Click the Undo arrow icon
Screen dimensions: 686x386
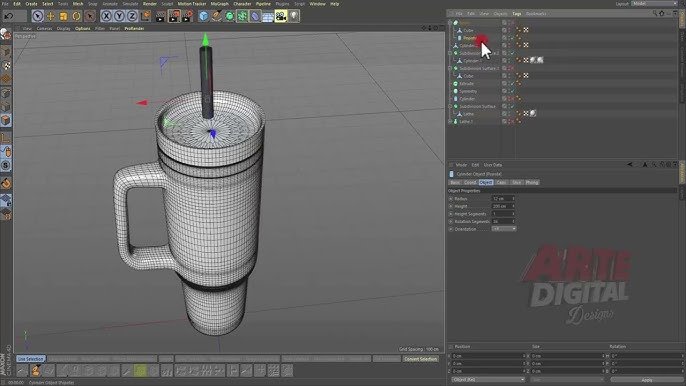coord(8,17)
